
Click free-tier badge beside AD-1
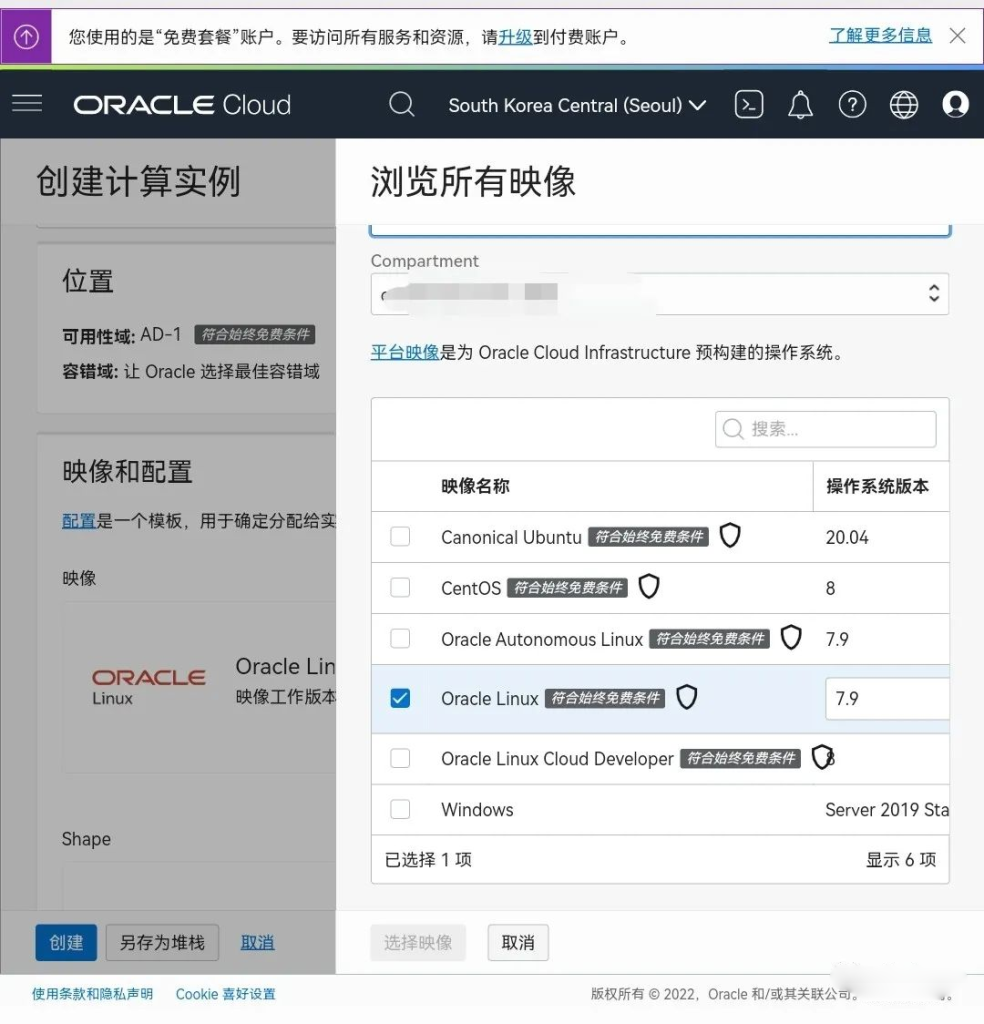click(255, 334)
